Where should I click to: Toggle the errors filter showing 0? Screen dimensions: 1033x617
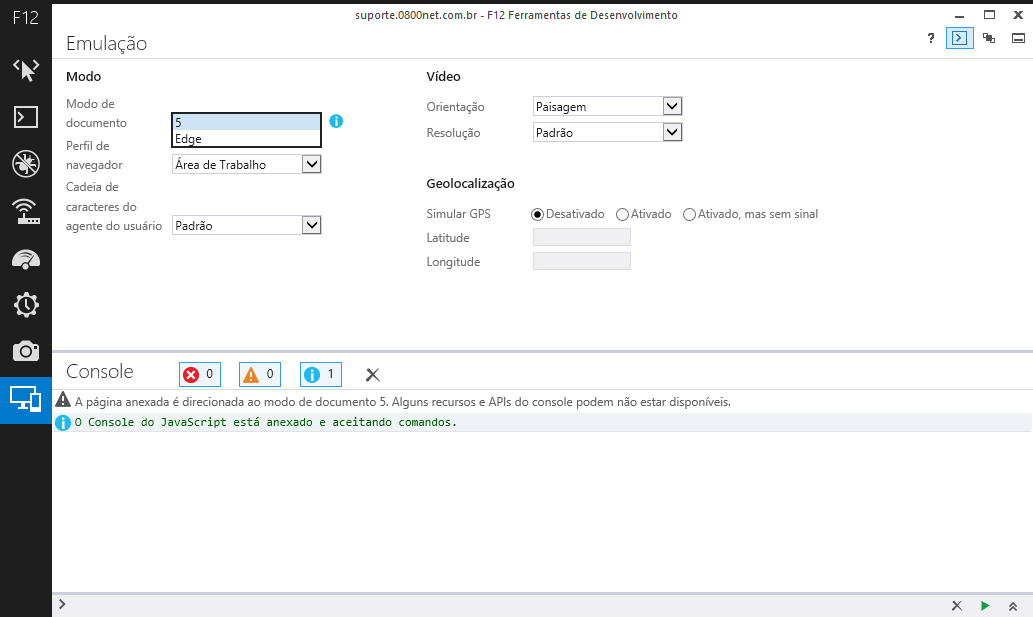pos(200,375)
